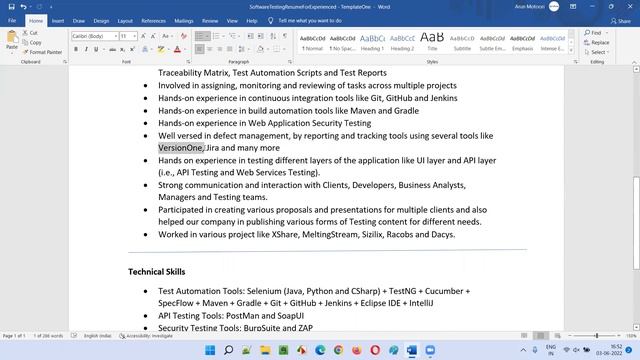Increase font size with Grow Font
Screen dimensions: 640x360
pyautogui.click(x=143, y=36)
